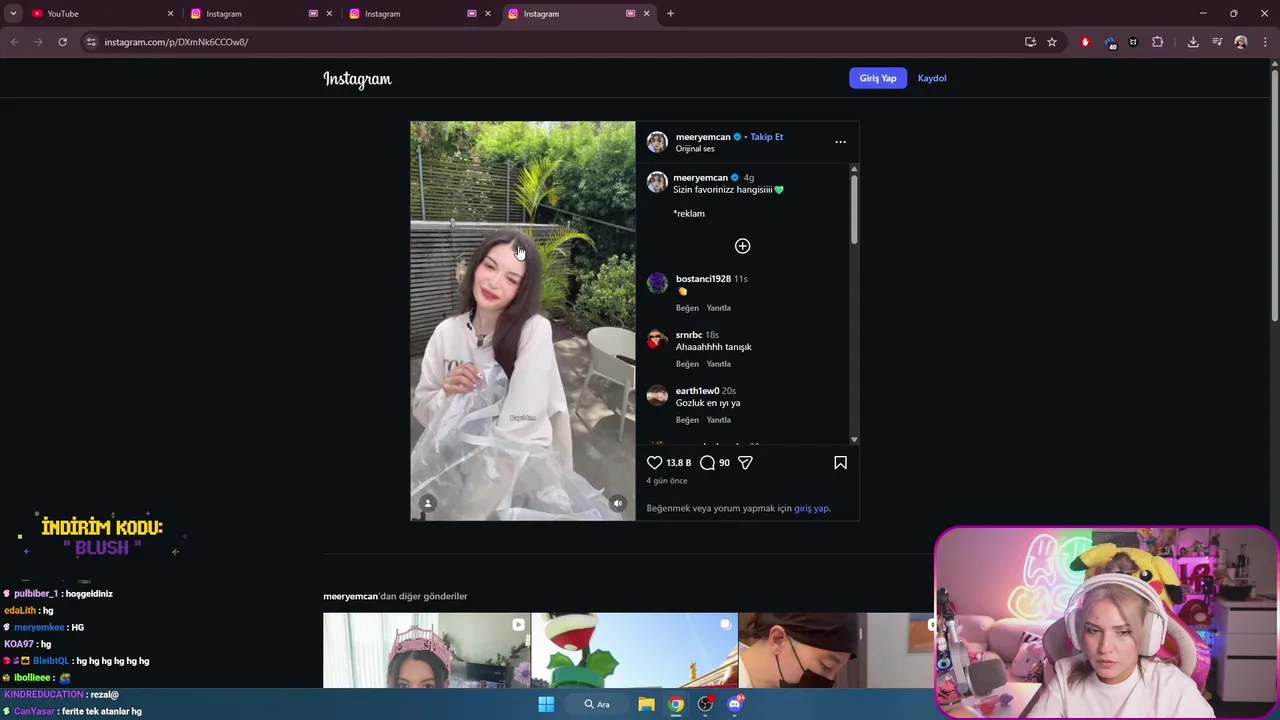
Task: Click the page vertical scrollbar thumb
Action: (1274, 195)
